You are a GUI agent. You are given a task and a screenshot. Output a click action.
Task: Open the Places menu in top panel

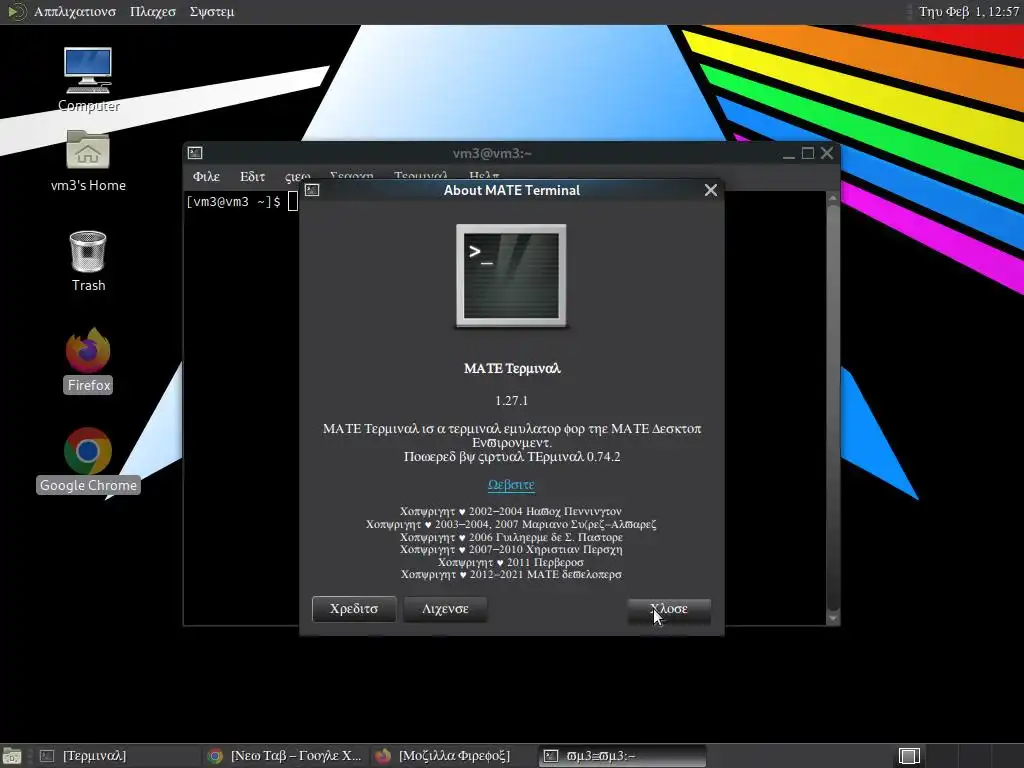(153, 12)
